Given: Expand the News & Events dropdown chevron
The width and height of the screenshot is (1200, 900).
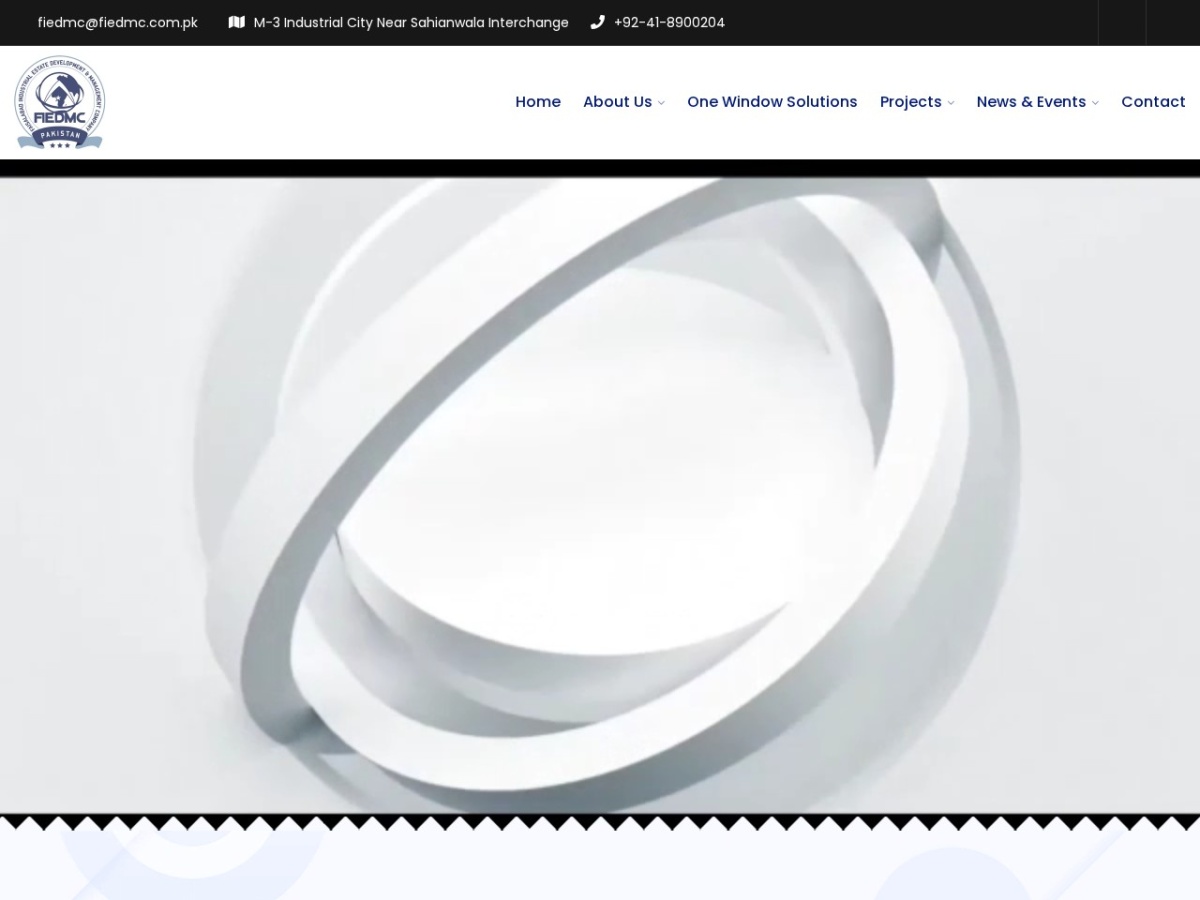Looking at the screenshot, I should pos(1095,103).
